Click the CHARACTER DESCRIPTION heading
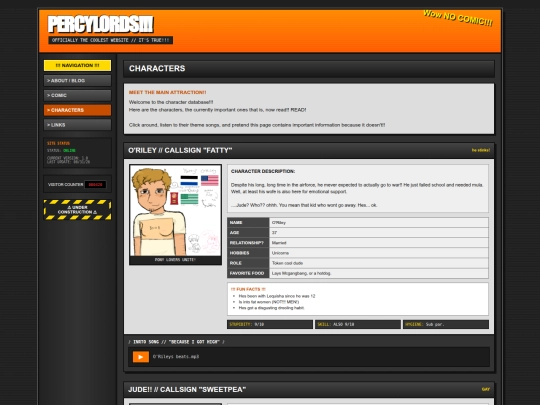 263,171
